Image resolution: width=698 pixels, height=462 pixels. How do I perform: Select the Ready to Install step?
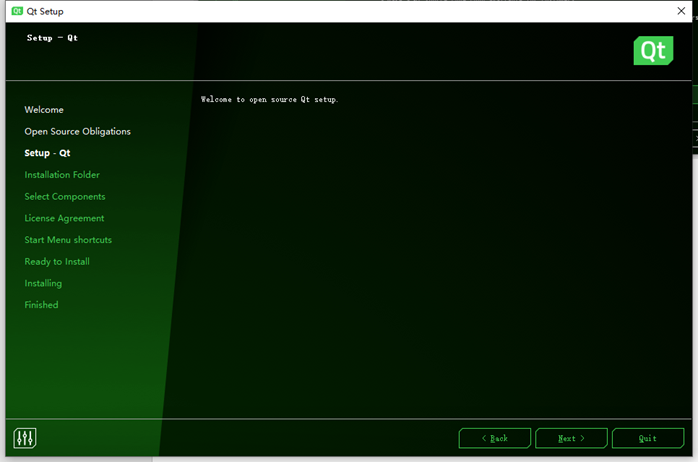pos(57,262)
